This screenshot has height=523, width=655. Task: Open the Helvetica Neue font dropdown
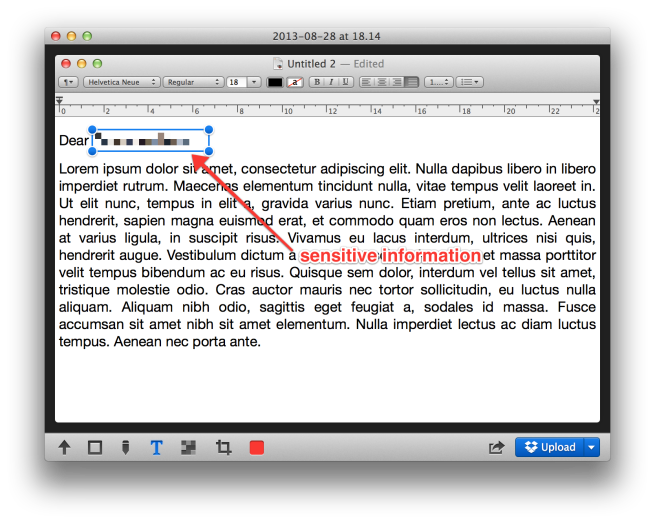120,82
